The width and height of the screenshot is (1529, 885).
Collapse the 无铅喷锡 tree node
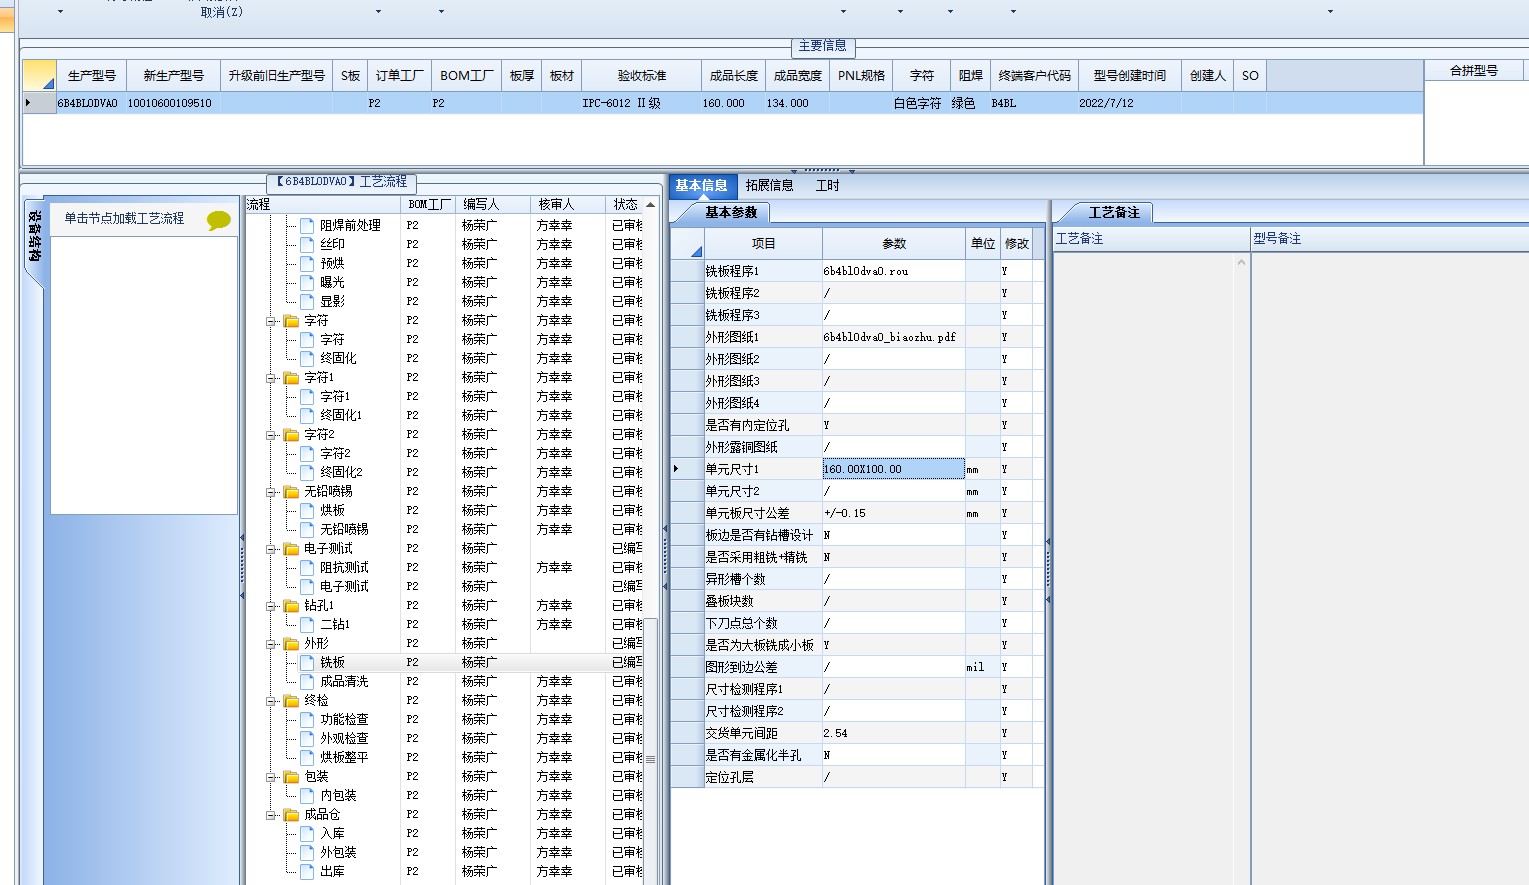tap(271, 492)
